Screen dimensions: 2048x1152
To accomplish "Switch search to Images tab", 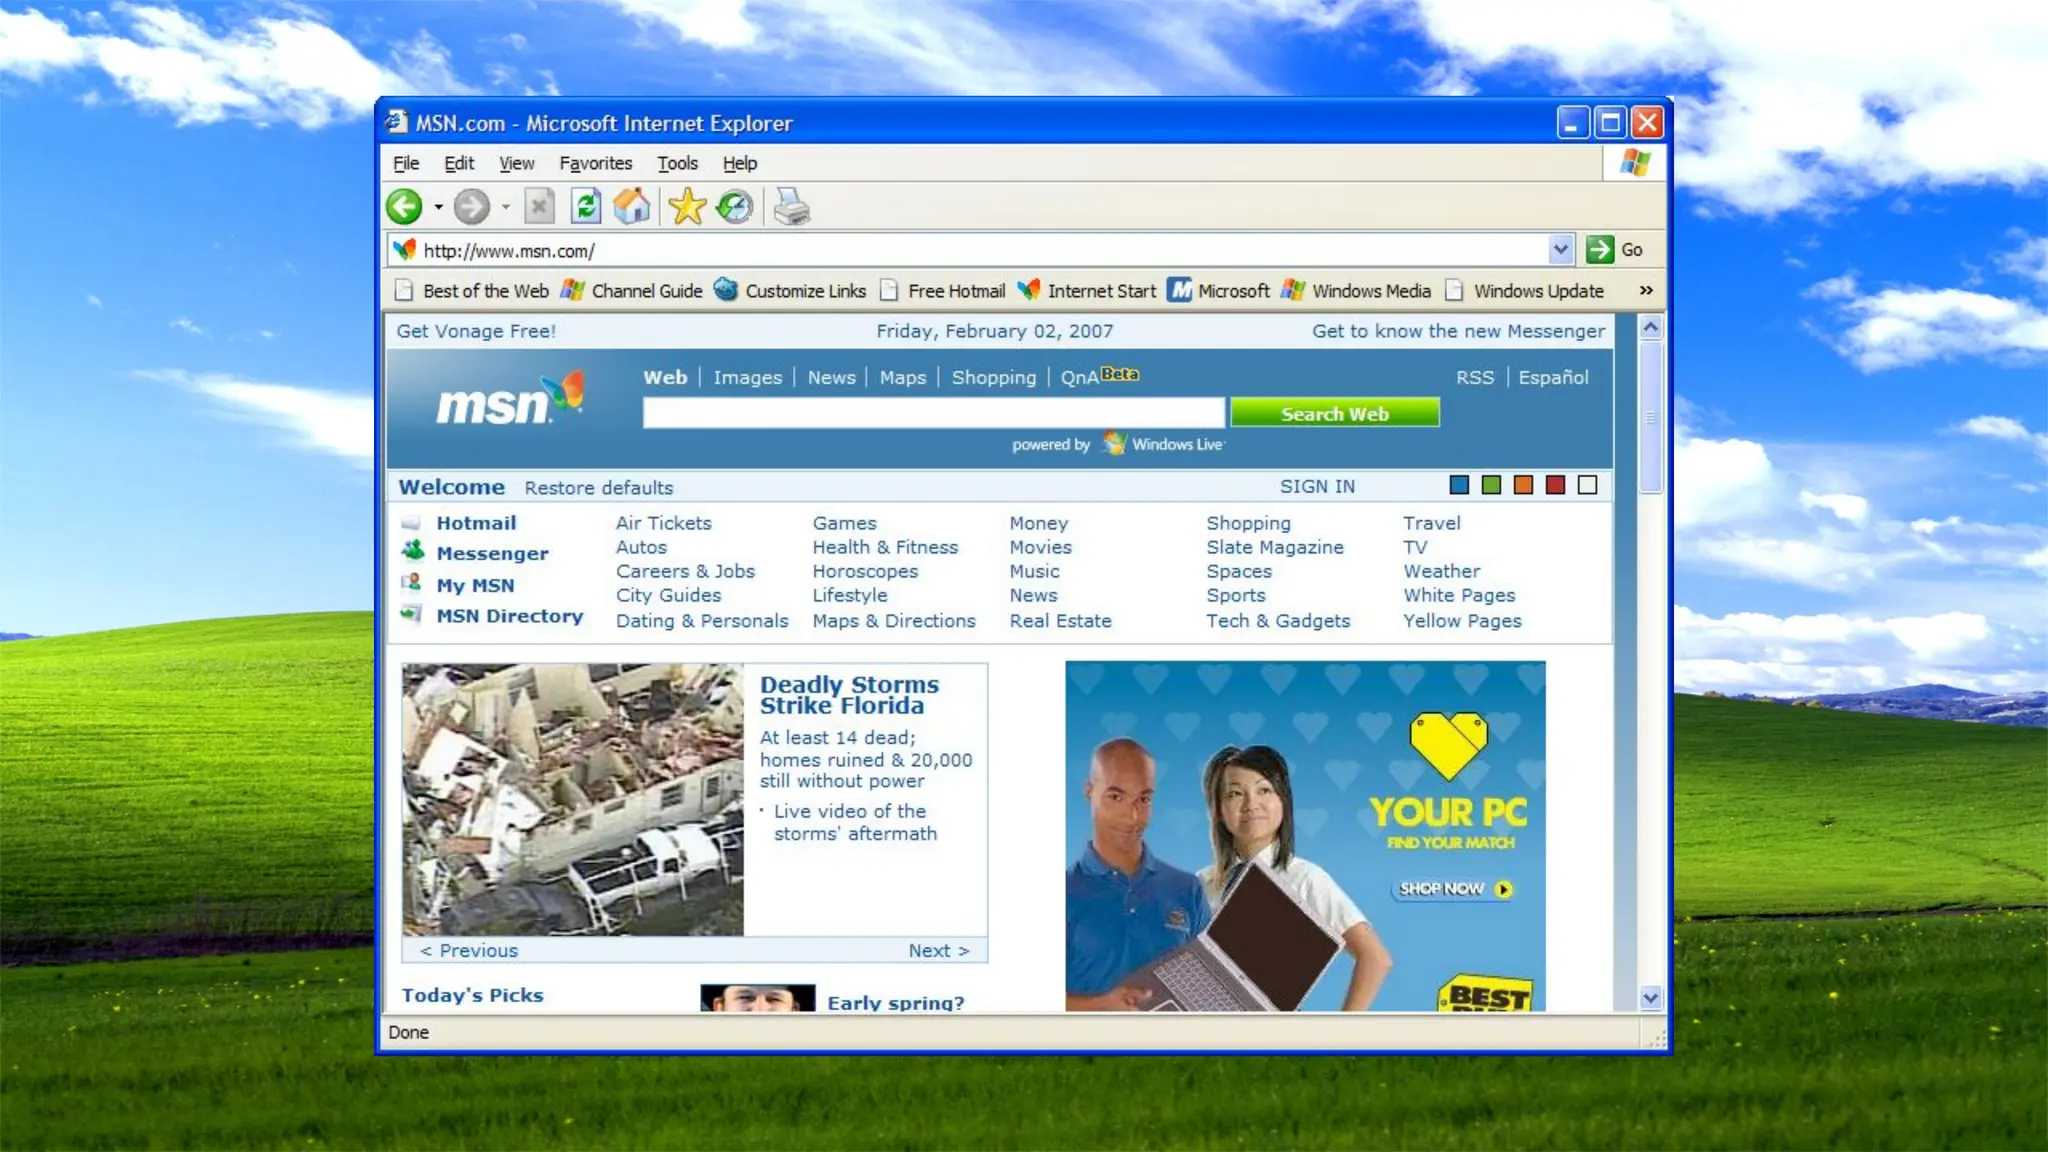I will coord(748,378).
